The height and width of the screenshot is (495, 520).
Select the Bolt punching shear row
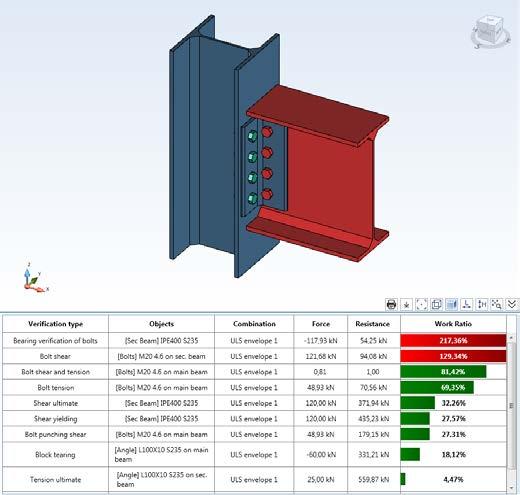click(254, 434)
